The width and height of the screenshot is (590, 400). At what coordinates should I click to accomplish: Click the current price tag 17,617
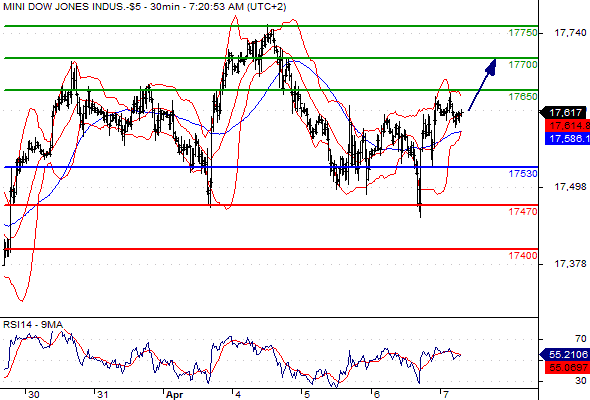coord(564,113)
